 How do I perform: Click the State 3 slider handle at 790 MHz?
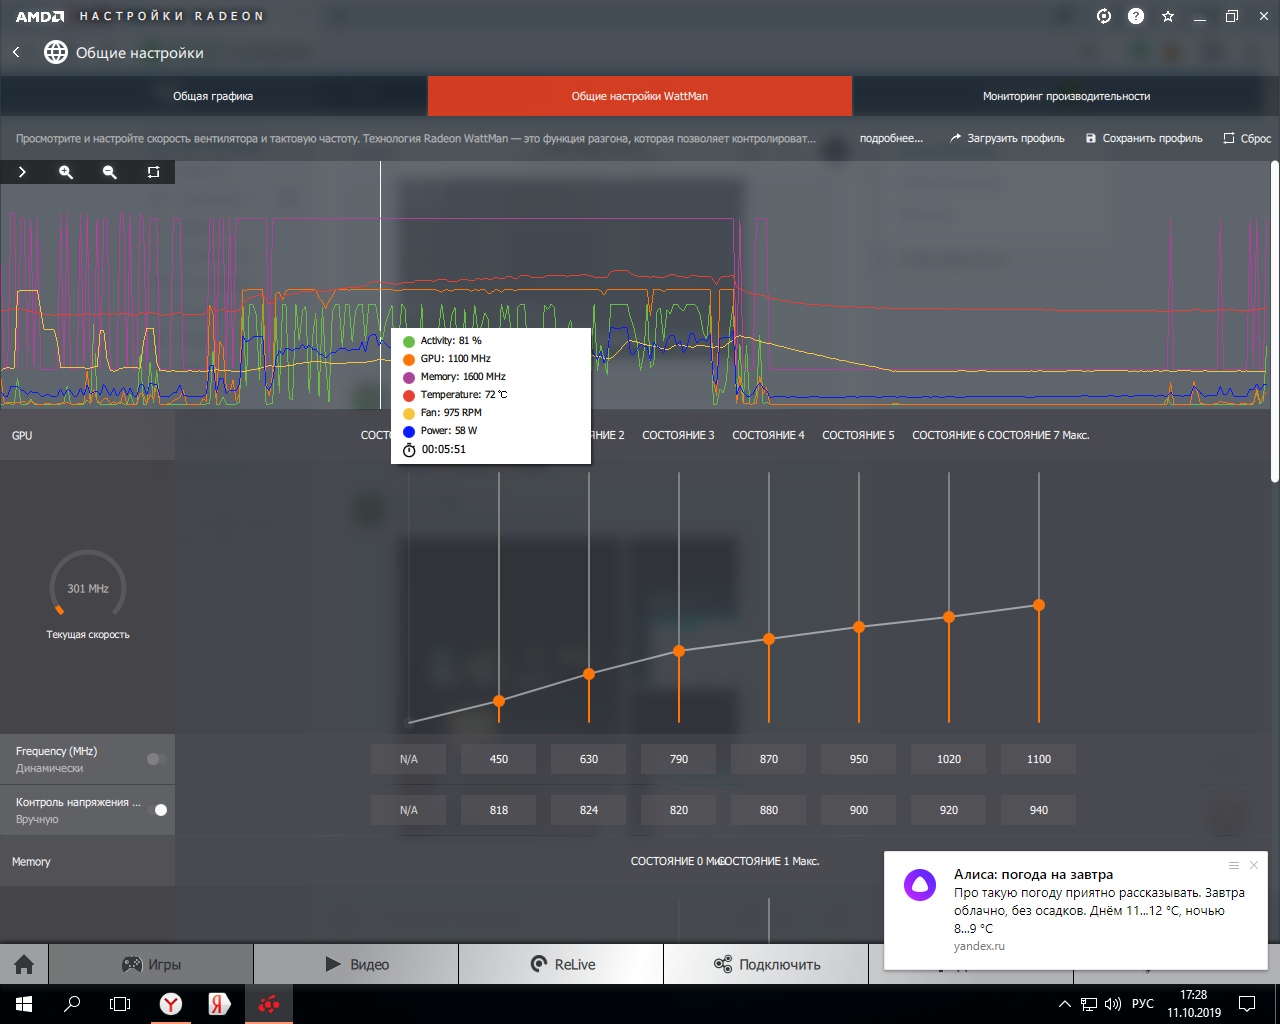click(x=679, y=651)
